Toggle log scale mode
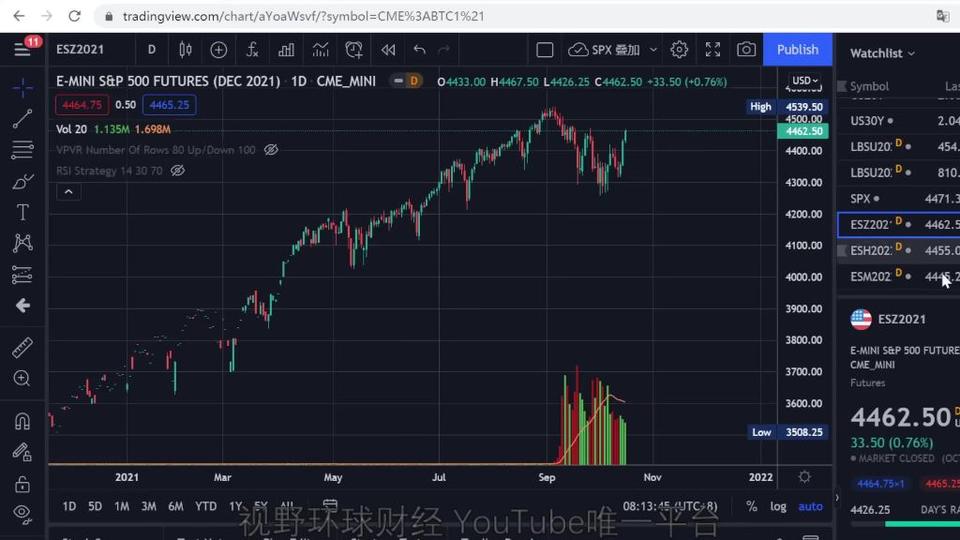960x540 pixels. (778, 506)
